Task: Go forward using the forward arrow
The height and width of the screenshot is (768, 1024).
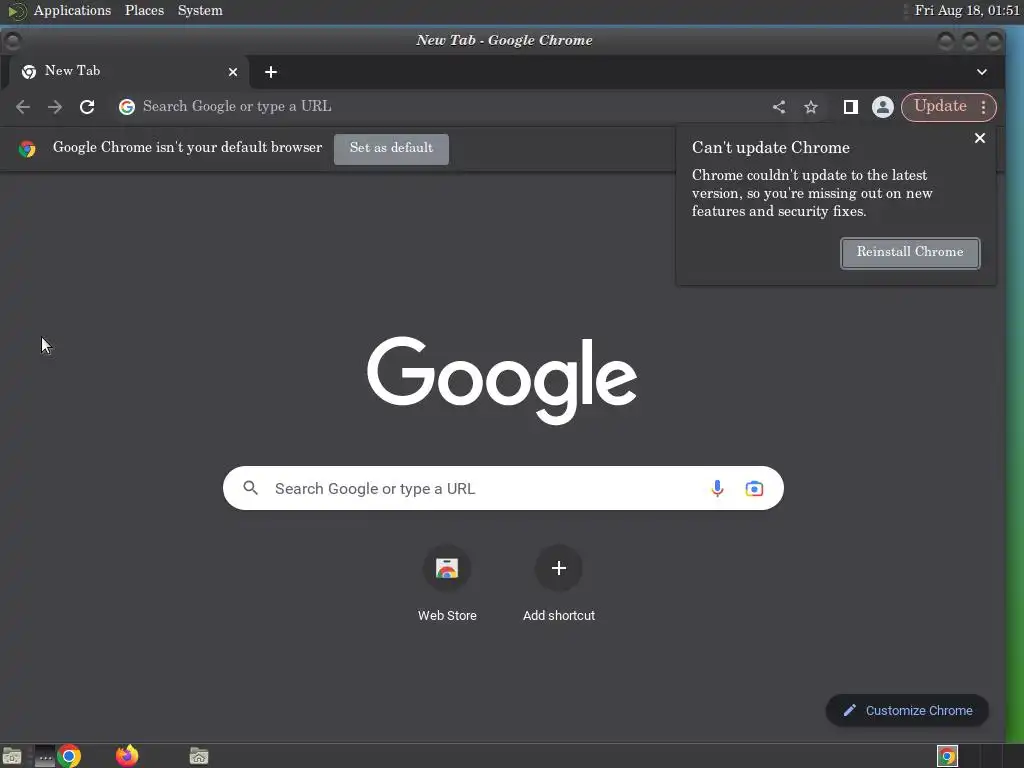Action: click(55, 106)
